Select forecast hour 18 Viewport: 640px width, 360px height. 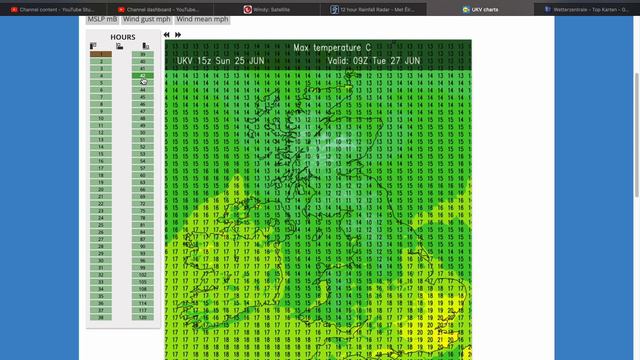(101, 175)
